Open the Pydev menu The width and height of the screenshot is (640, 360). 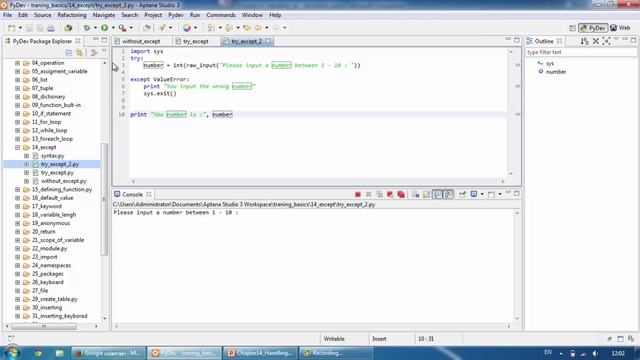point(176,15)
